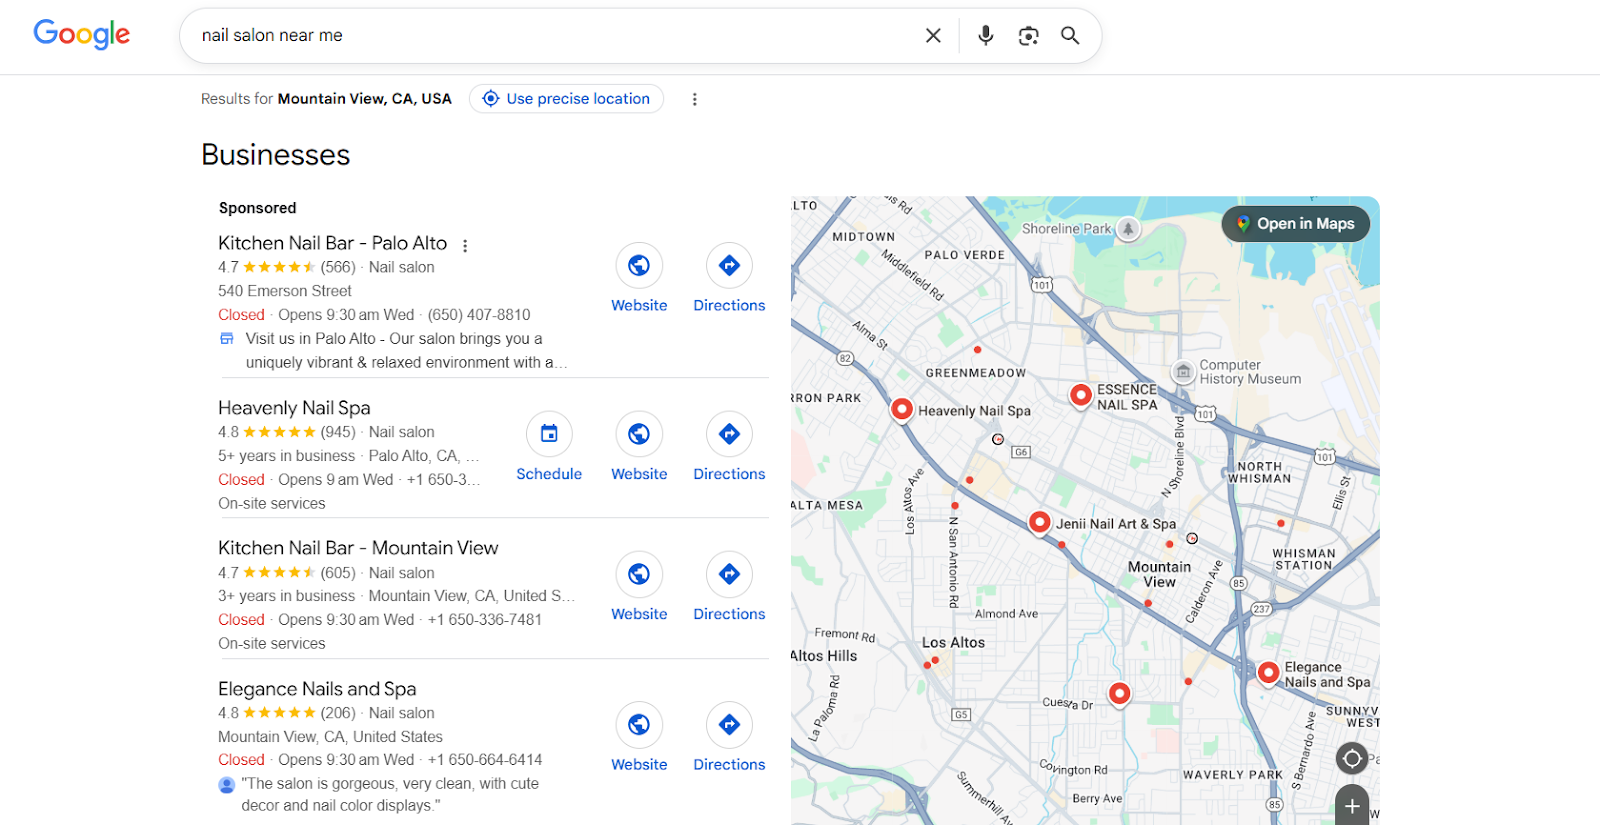The height and width of the screenshot is (825, 1600).
Task: Click Heavenly Nail Spa map pin
Action: [x=902, y=410]
